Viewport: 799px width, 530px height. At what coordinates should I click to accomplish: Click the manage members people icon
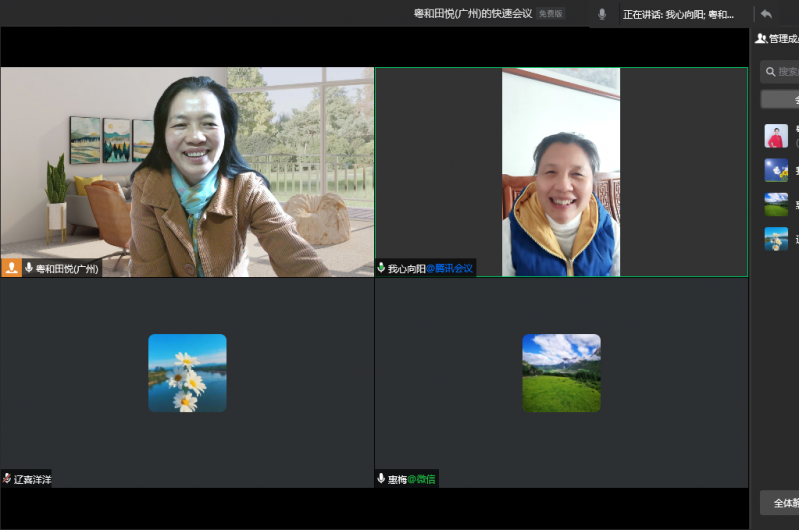(761, 38)
